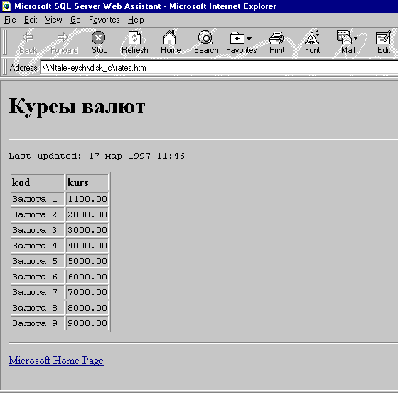The image size is (398, 393).
Task: Click the Back arrow toolbar icon
Action: point(28,38)
